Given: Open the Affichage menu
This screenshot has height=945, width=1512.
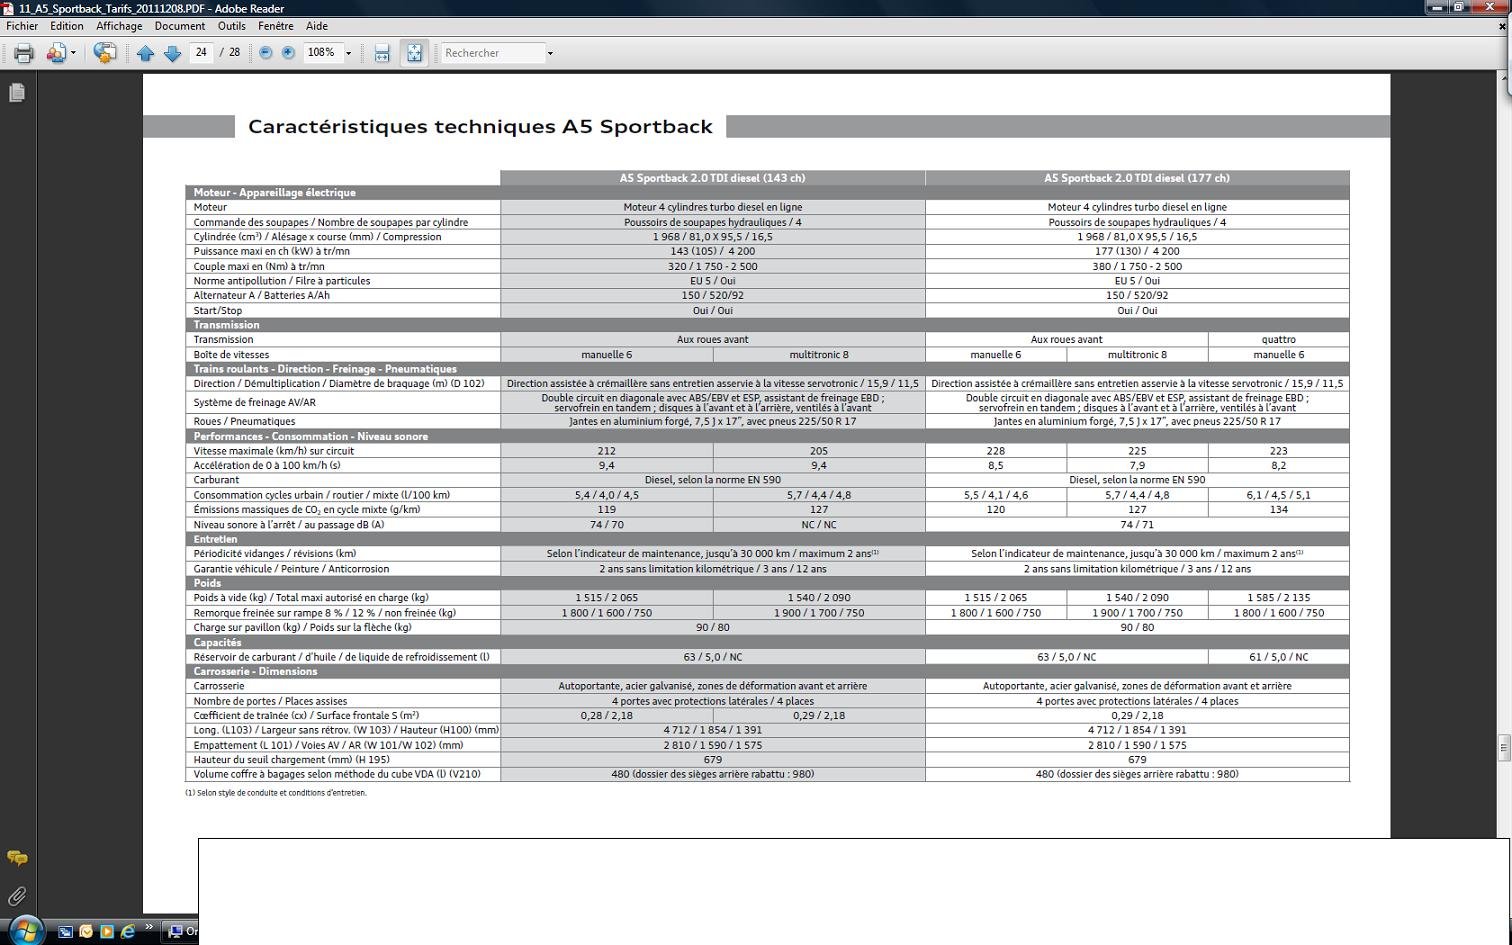Looking at the screenshot, I should click(119, 26).
